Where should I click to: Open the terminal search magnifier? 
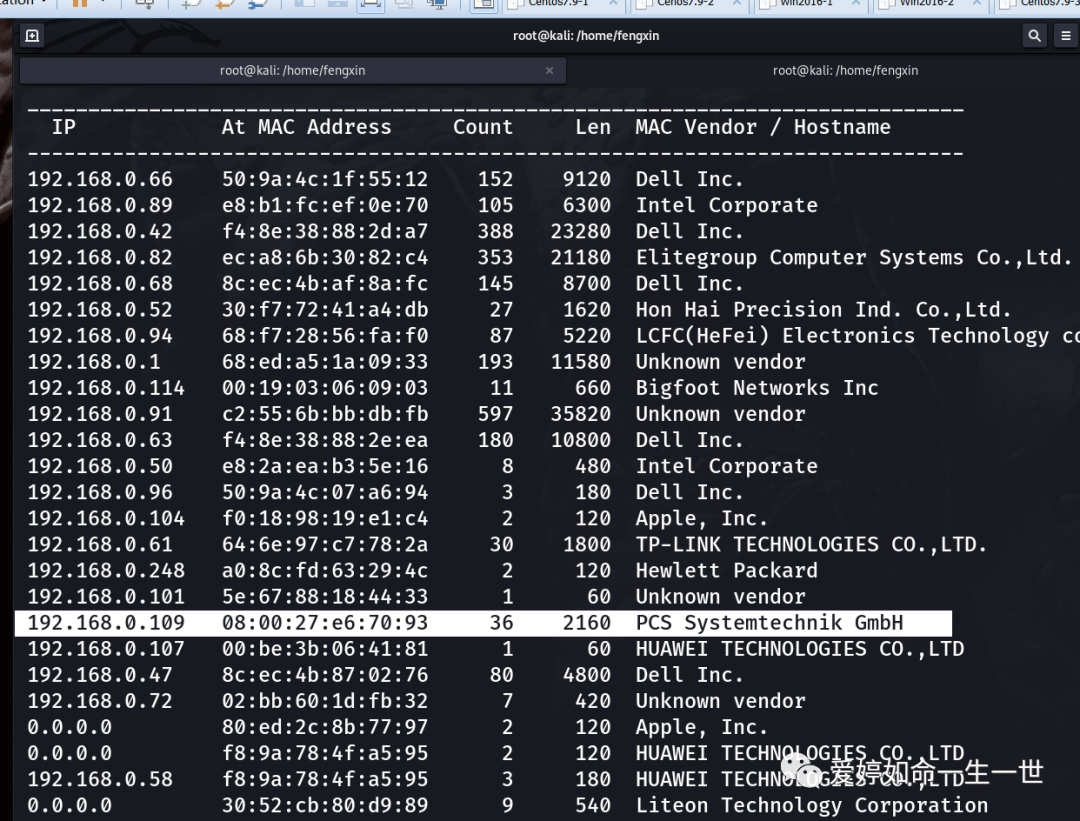1034,36
